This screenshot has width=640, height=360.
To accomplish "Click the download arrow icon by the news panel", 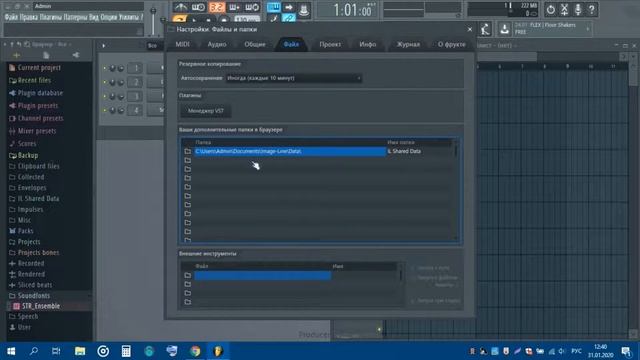I will tap(504, 29).
